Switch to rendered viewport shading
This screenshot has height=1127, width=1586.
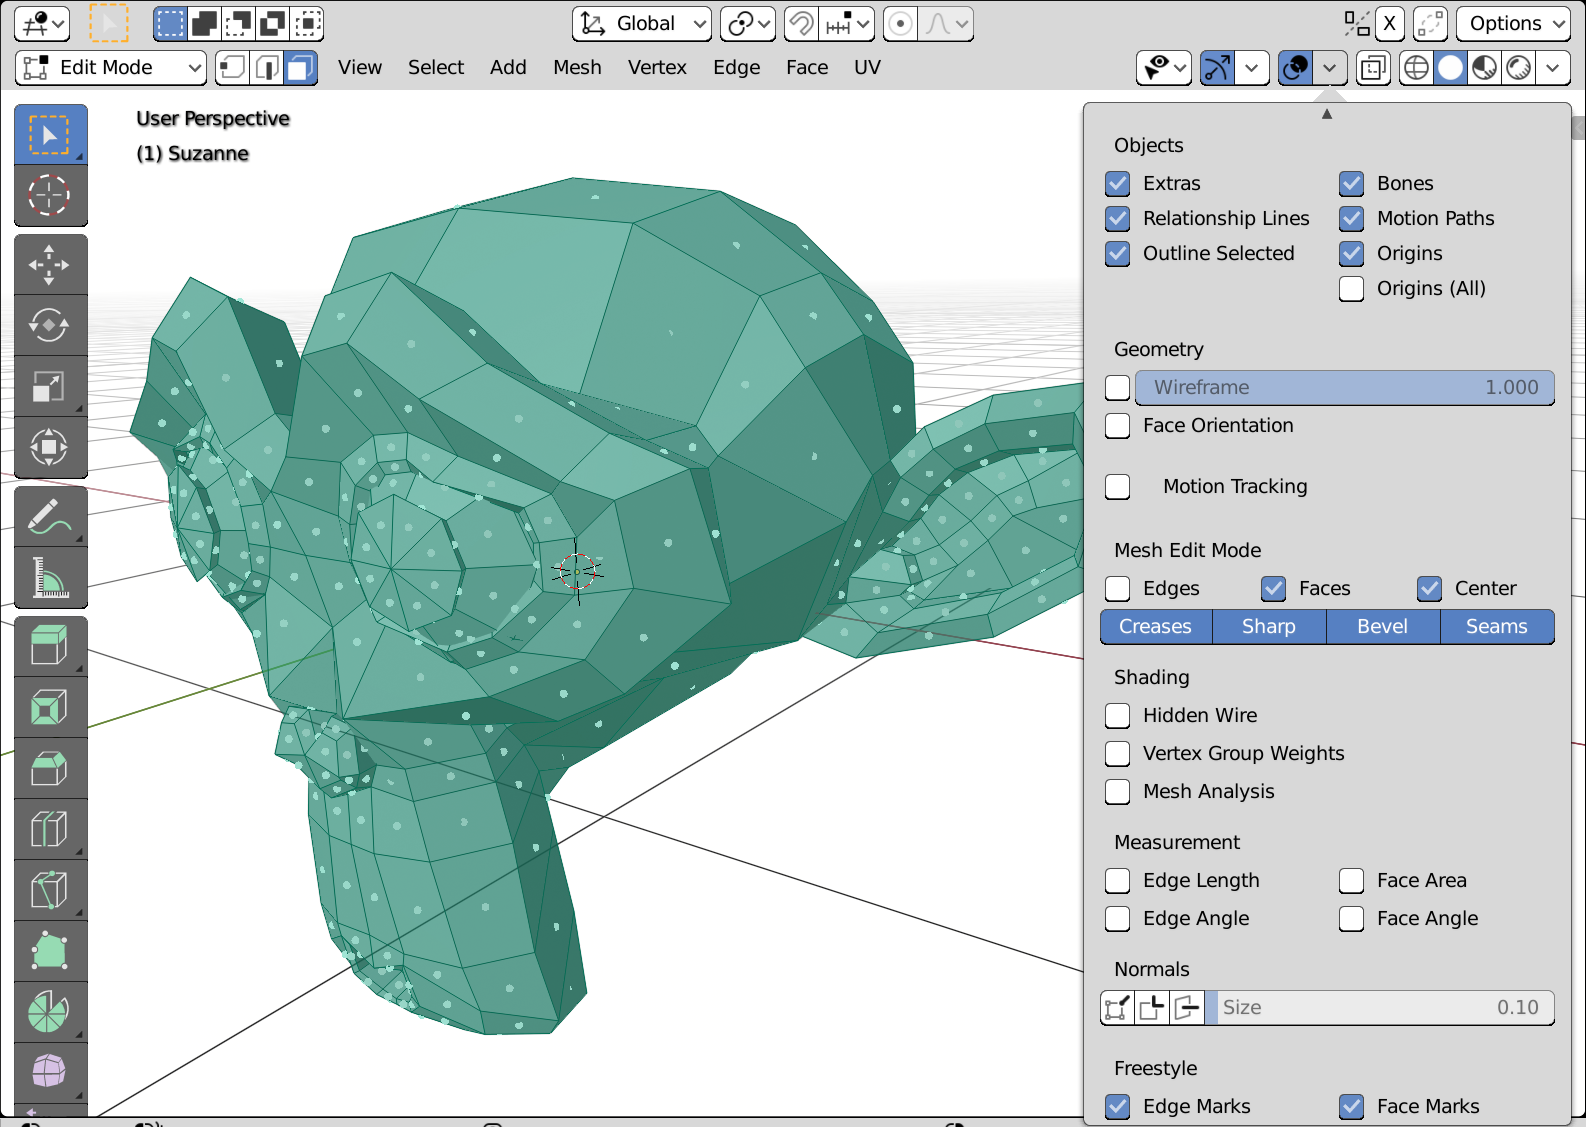1518,67
